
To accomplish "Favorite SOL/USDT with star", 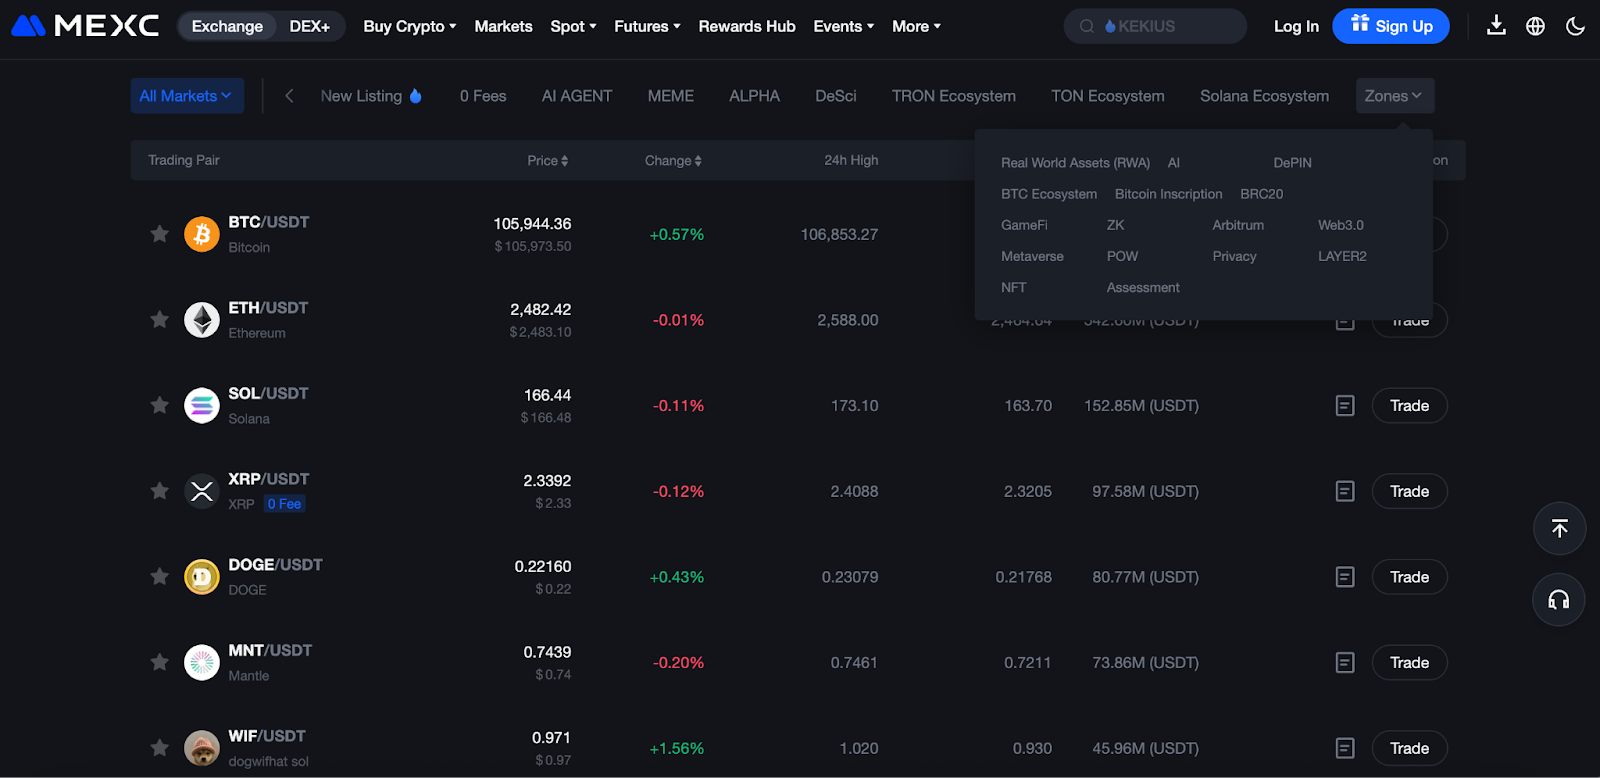I will (159, 405).
